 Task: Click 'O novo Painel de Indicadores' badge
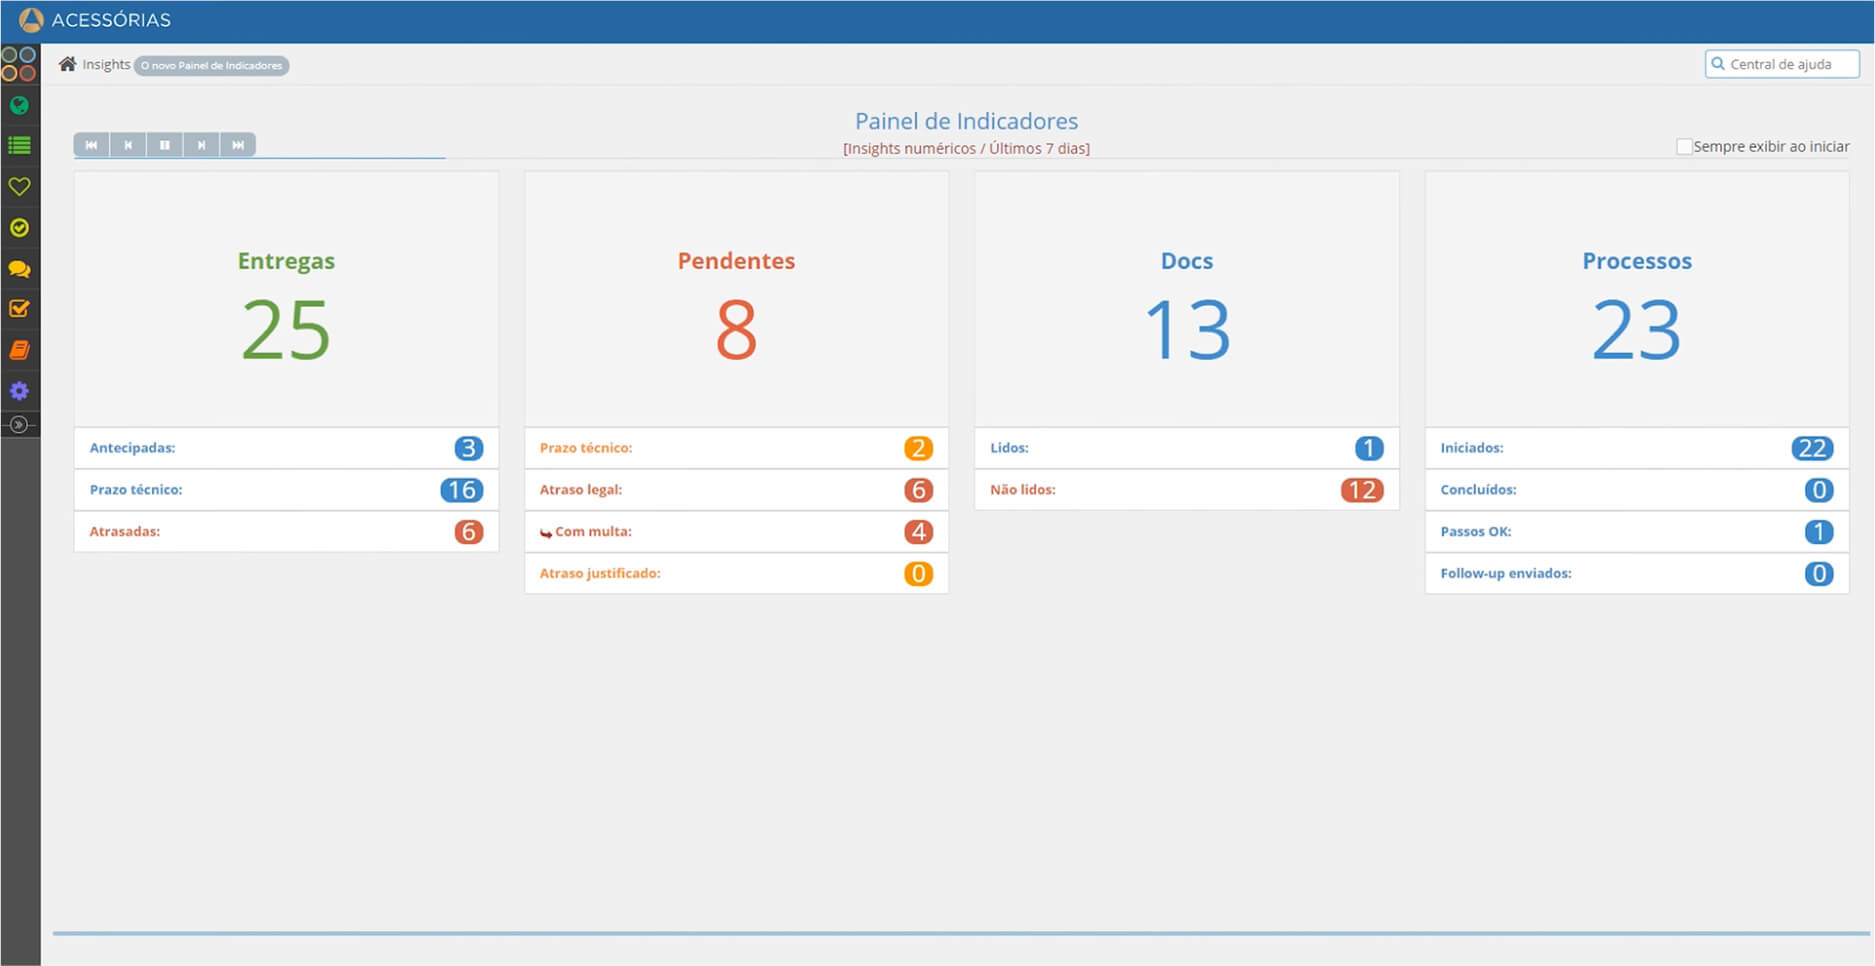coord(212,65)
